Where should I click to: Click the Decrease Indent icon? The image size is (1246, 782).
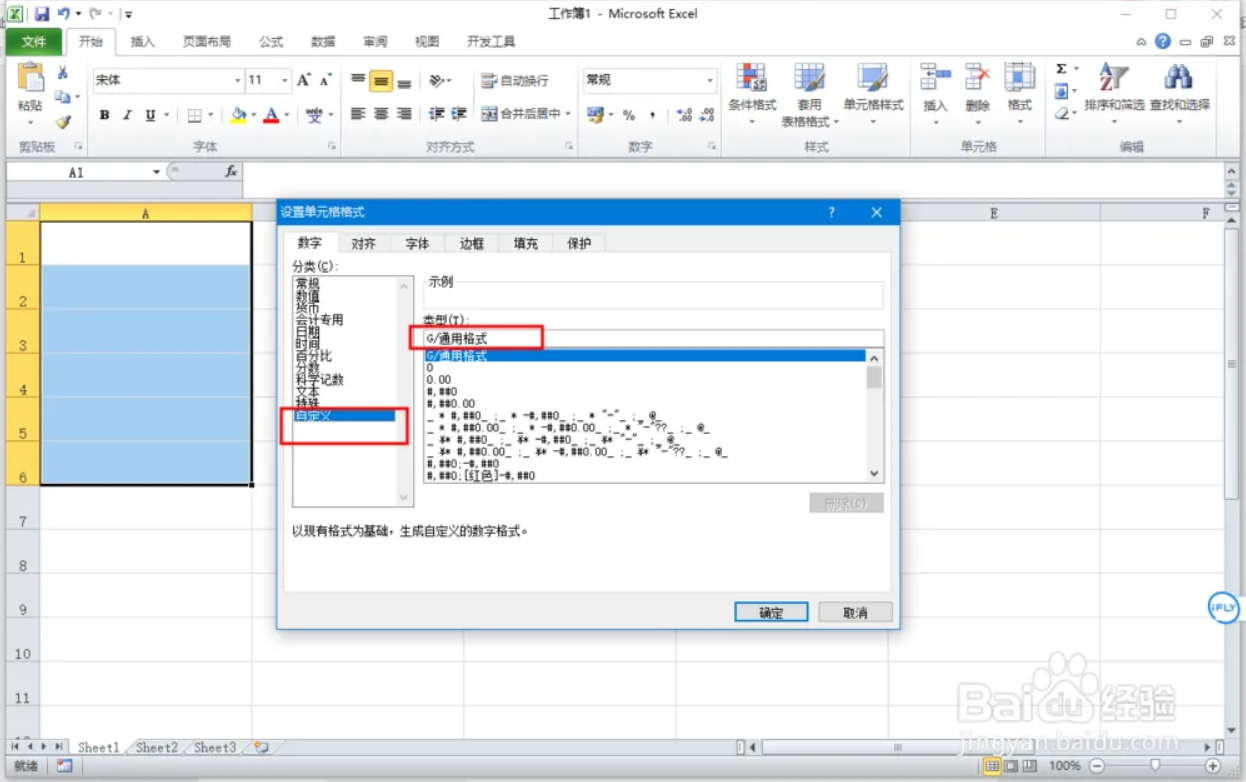(x=436, y=114)
